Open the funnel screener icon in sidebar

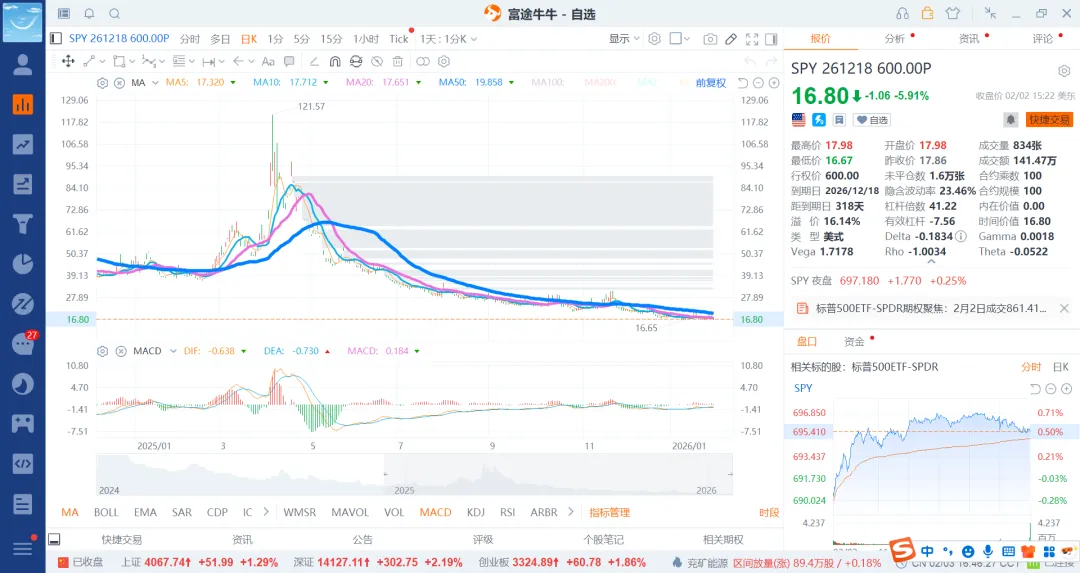point(23,224)
